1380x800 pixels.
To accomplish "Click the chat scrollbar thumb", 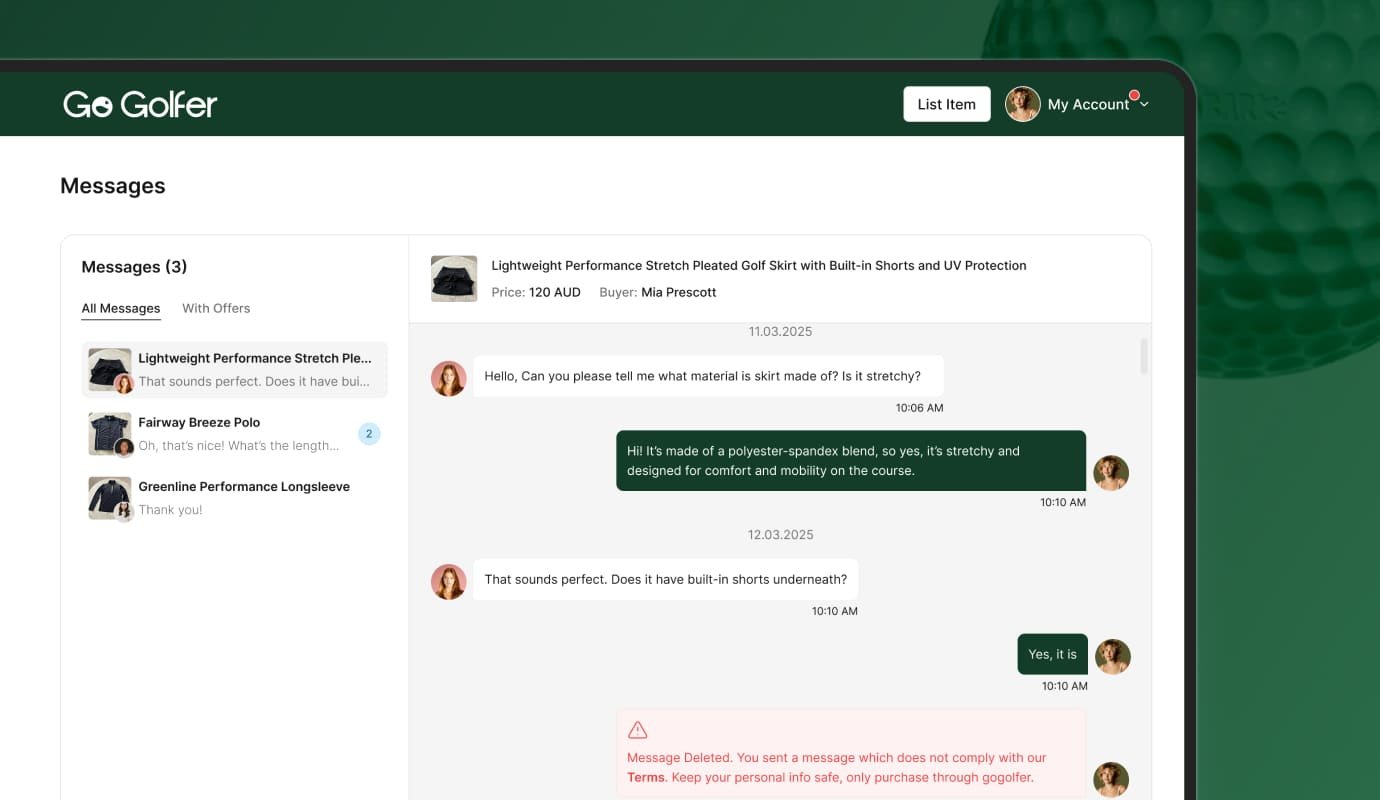I will pos(1144,356).
